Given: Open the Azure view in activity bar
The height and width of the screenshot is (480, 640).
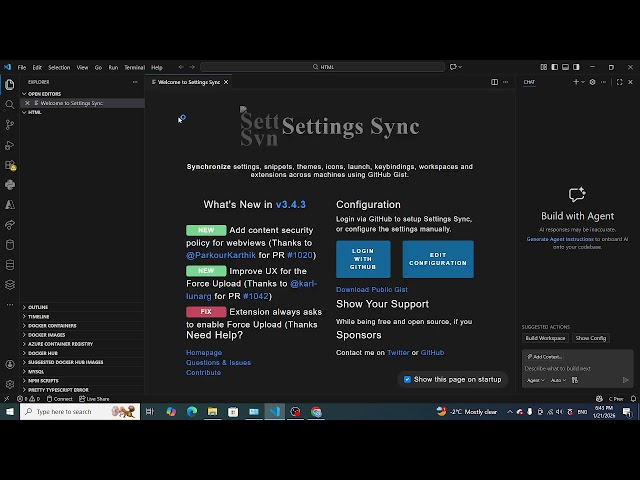Looking at the screenshot, I should coord(10,205).
